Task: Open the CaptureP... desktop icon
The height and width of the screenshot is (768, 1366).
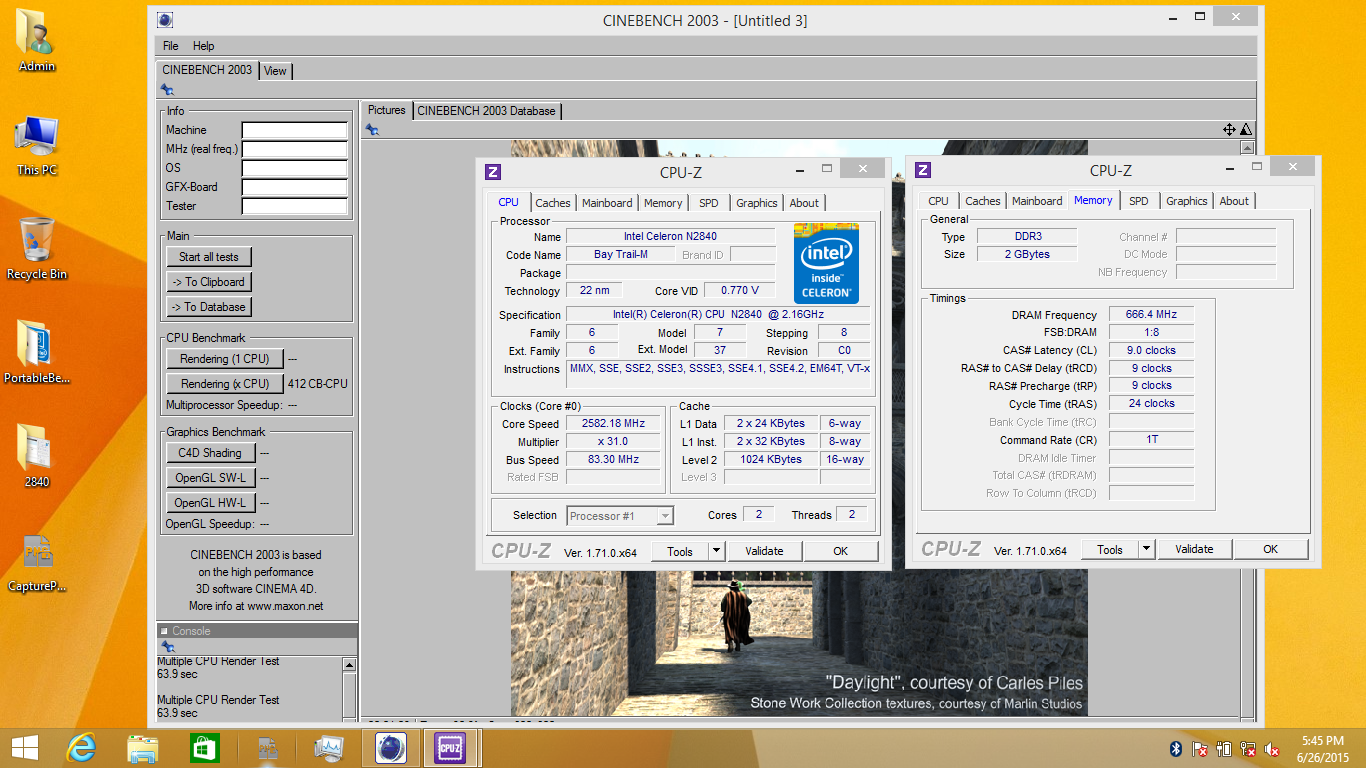Action: click(x=37, y=561)
